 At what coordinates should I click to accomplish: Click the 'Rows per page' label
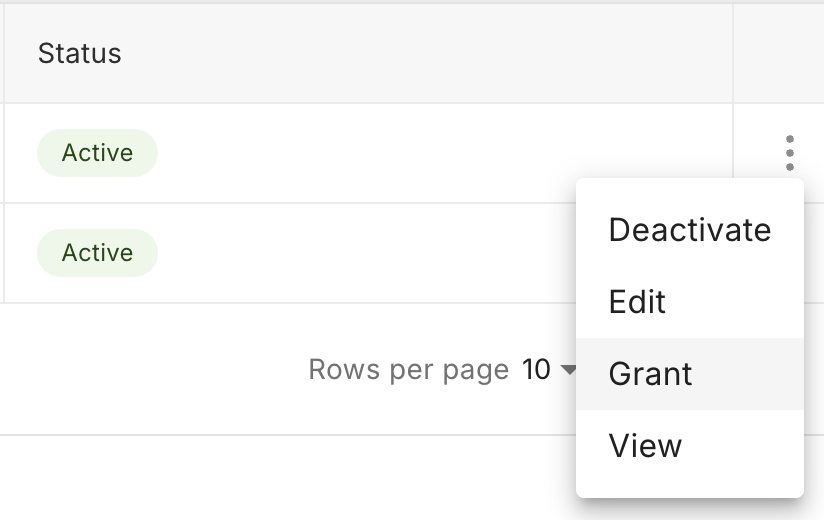(x=408, y=370)
